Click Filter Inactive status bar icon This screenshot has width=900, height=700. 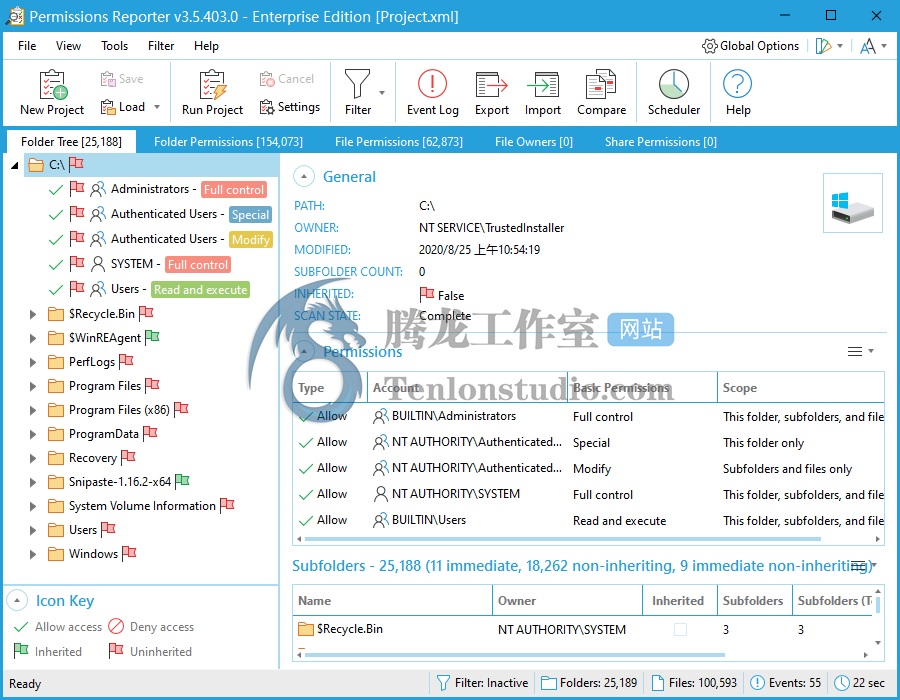coord(443,683)
